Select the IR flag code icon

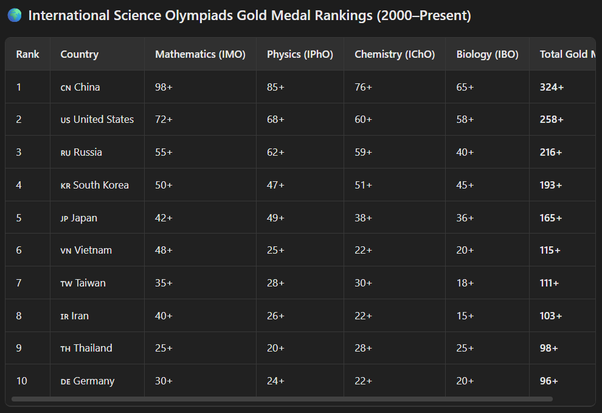[65, 316]
